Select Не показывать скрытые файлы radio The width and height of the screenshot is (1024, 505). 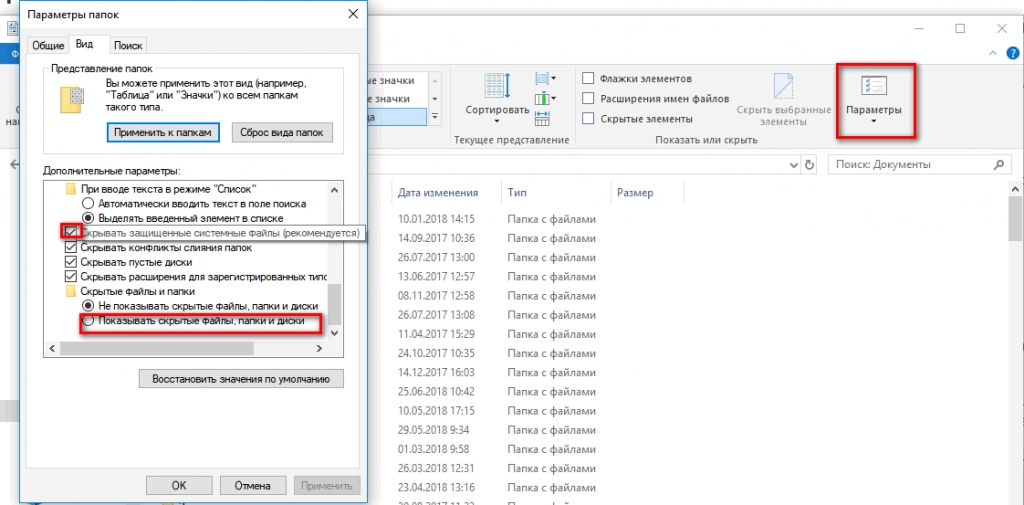point(88,306)
